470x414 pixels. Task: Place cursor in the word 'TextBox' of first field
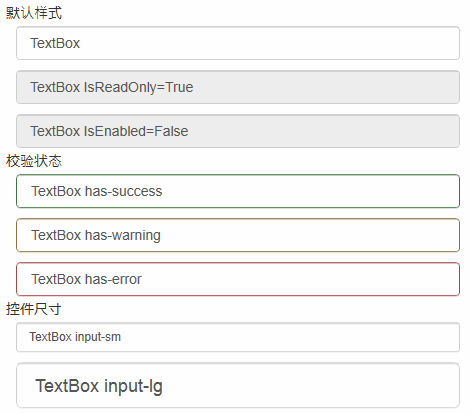click(55, 43)
